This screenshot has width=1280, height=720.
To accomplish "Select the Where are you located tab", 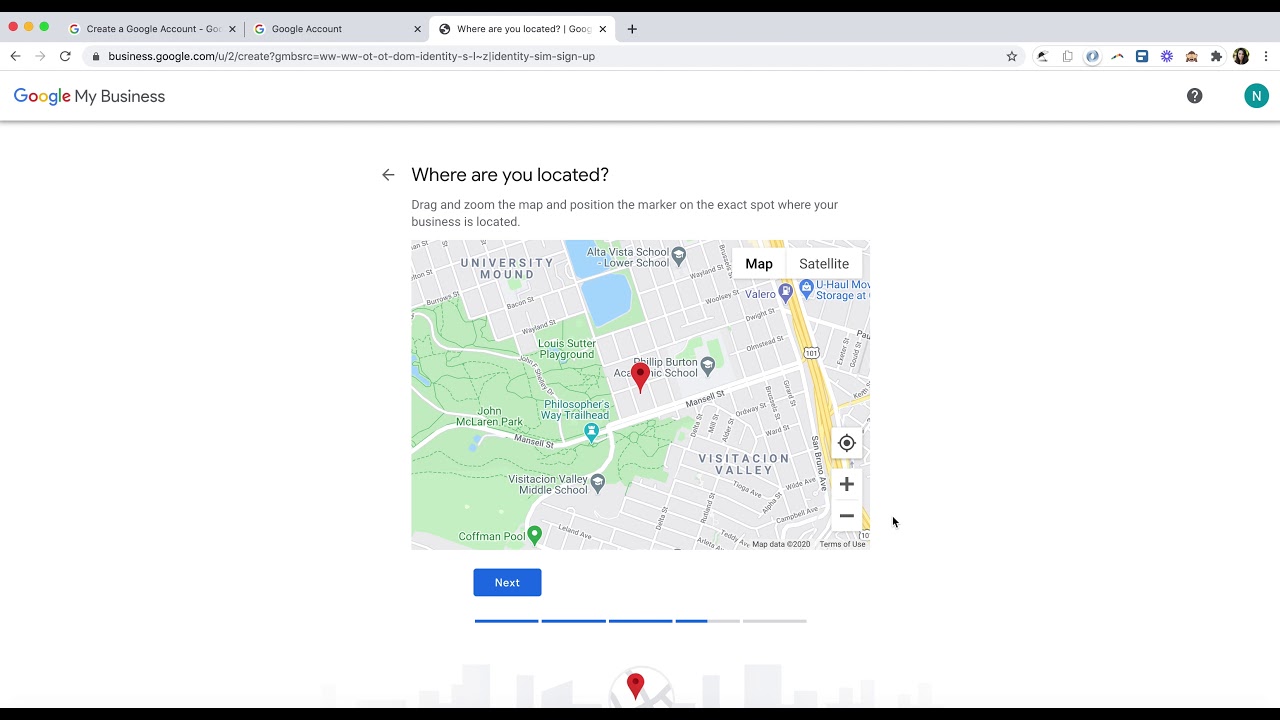I will [523, 29].
